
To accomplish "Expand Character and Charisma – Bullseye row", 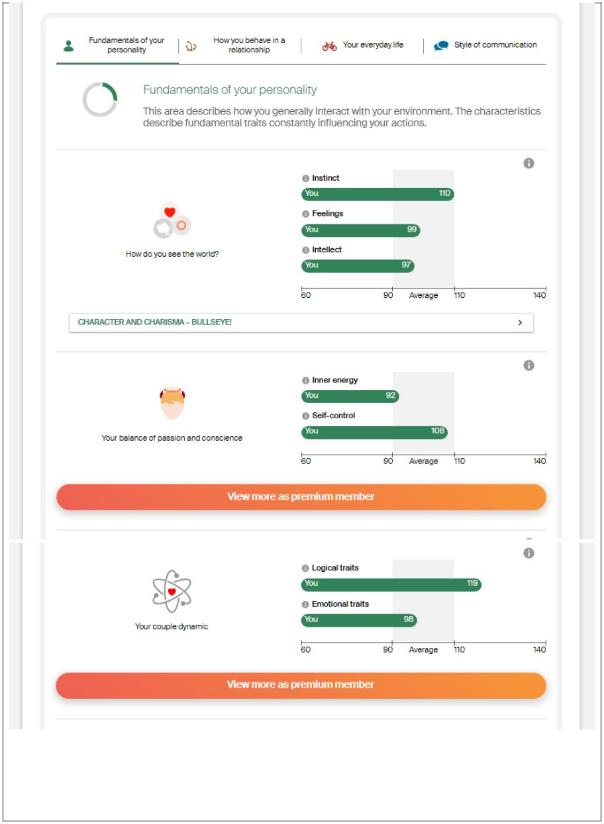I will pyautogui.click(x=301, y=323).
